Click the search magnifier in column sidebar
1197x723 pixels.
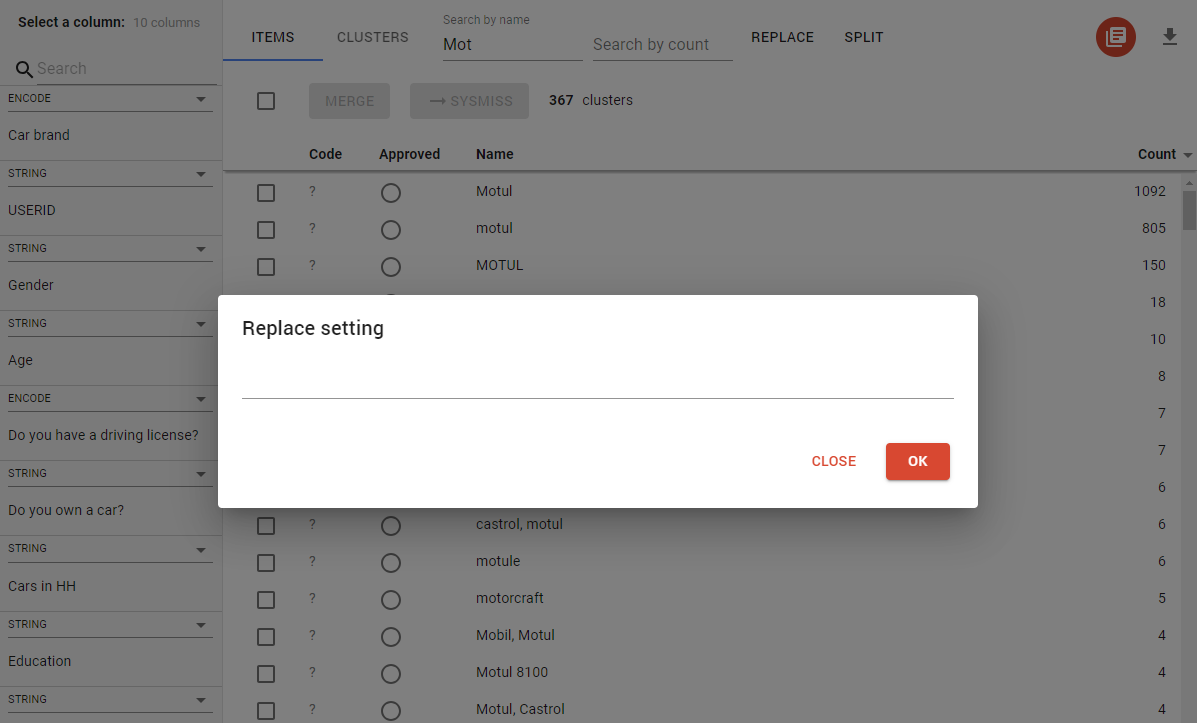24,68
